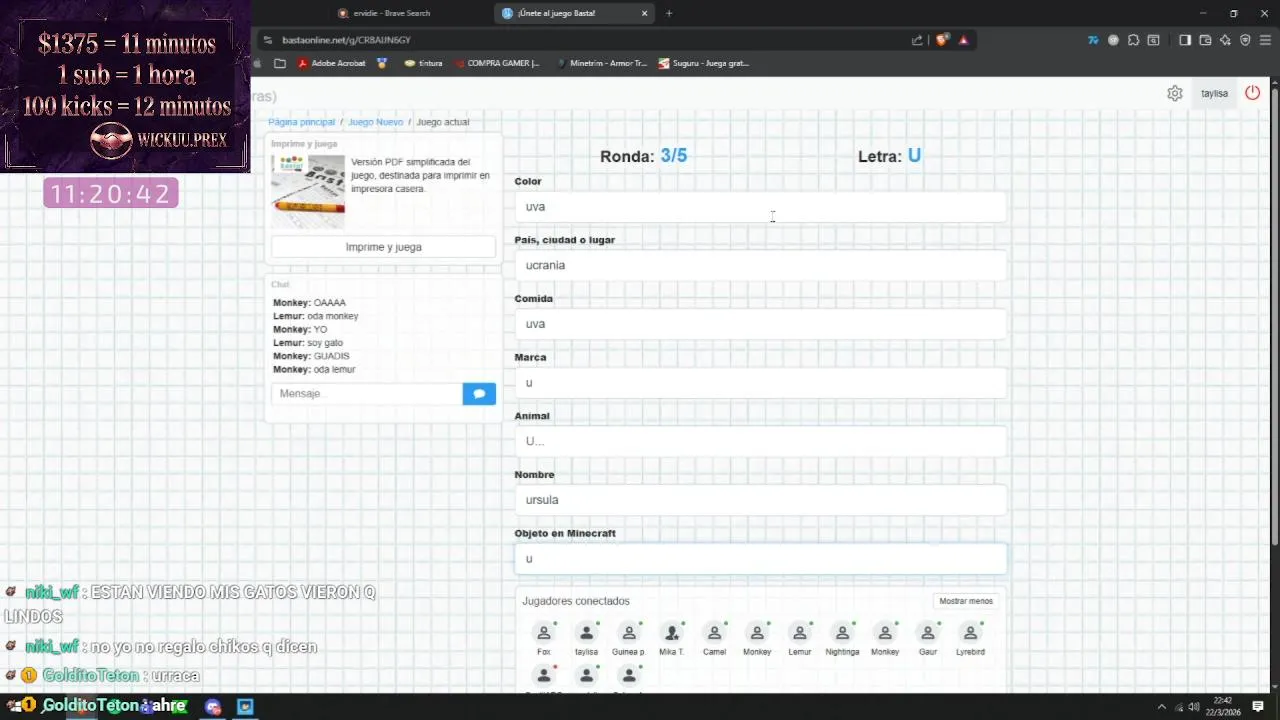Select Fox player avatar
The image size is (1280, 720).
coord(544,633)
